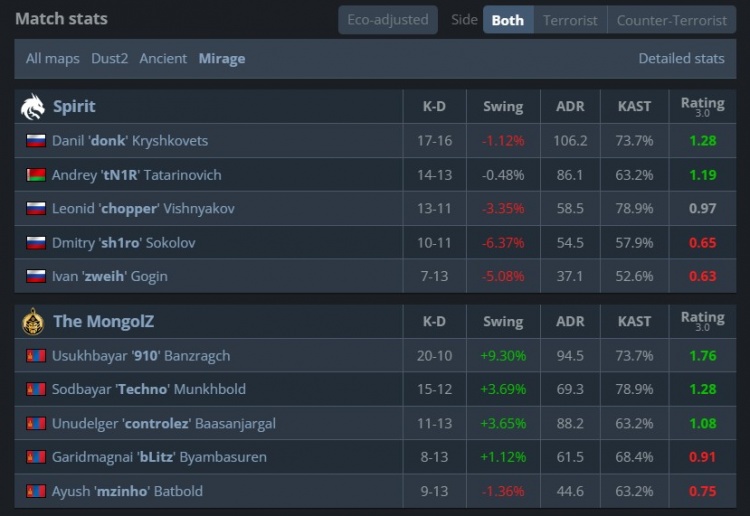The width and height of the screenshot is (750, 516).
Task: Select the Both sides option
Action: [507, 20]
